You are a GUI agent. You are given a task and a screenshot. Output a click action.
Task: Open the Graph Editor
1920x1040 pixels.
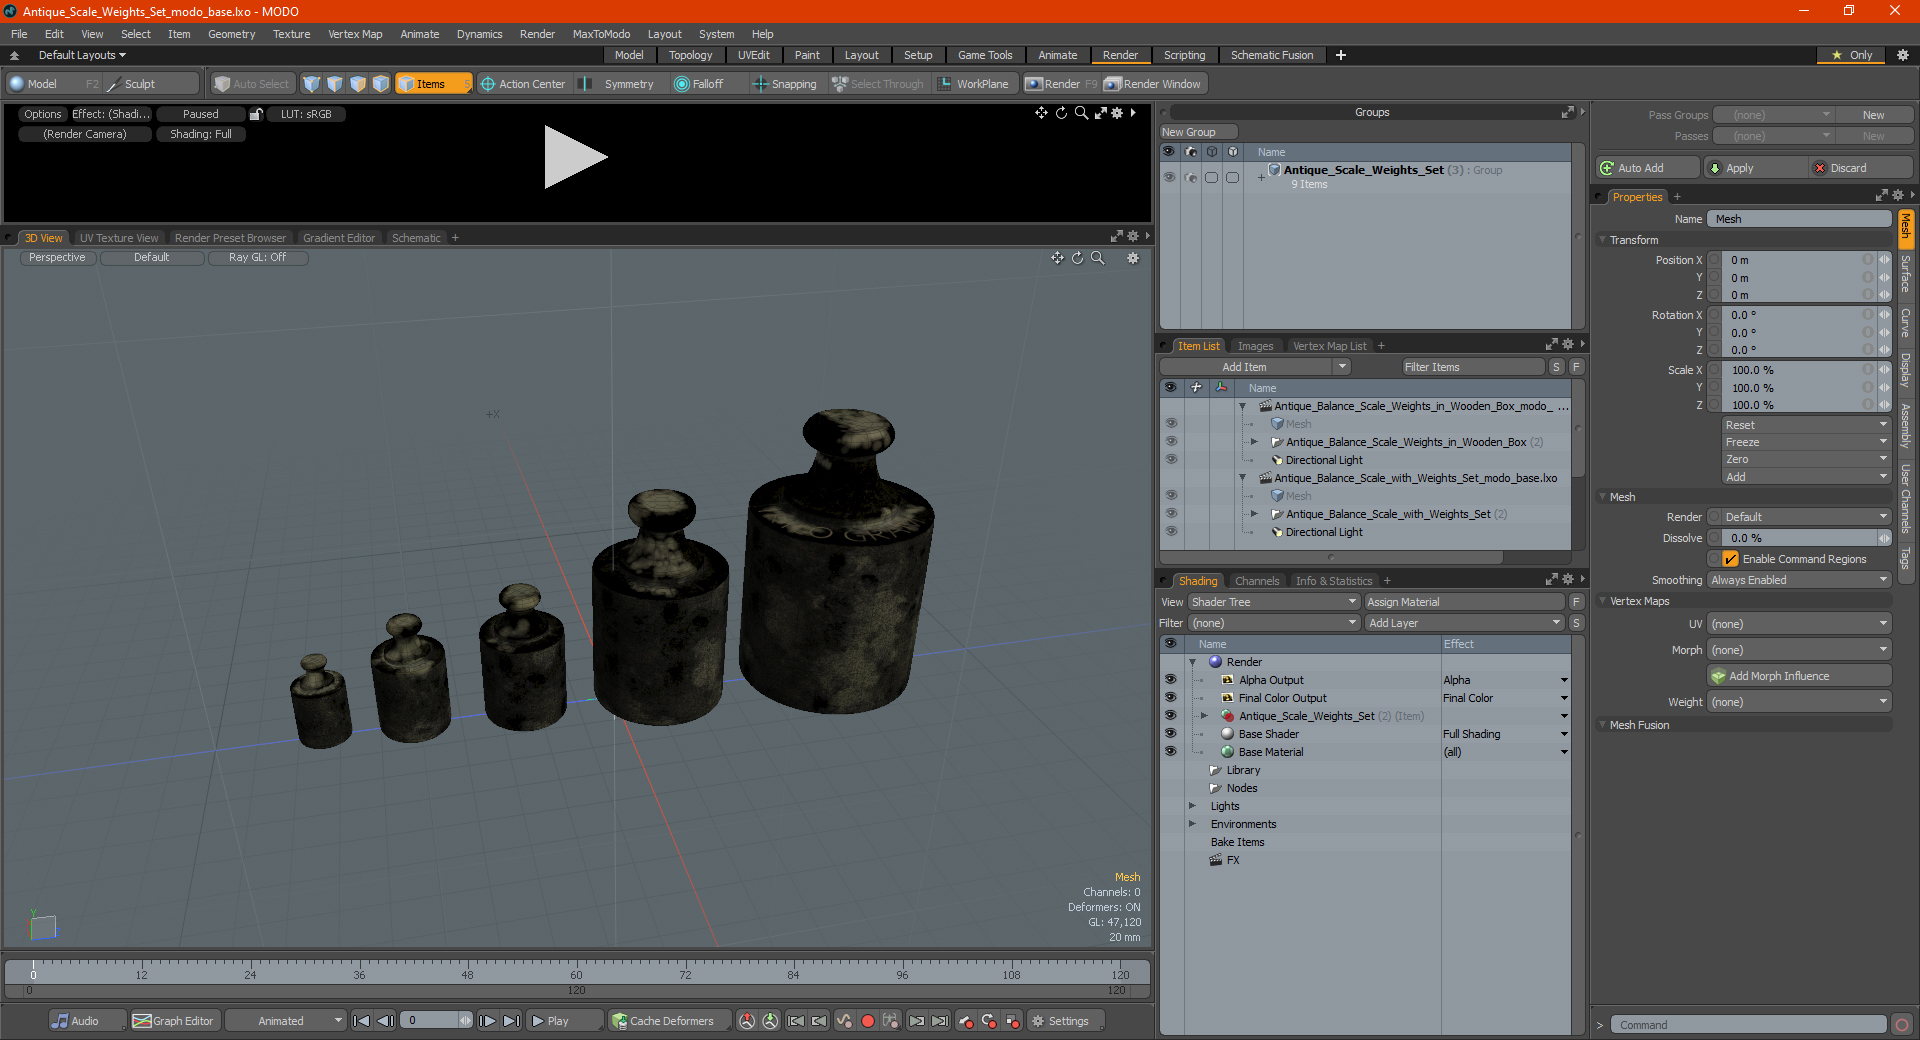pos(173,1021)
